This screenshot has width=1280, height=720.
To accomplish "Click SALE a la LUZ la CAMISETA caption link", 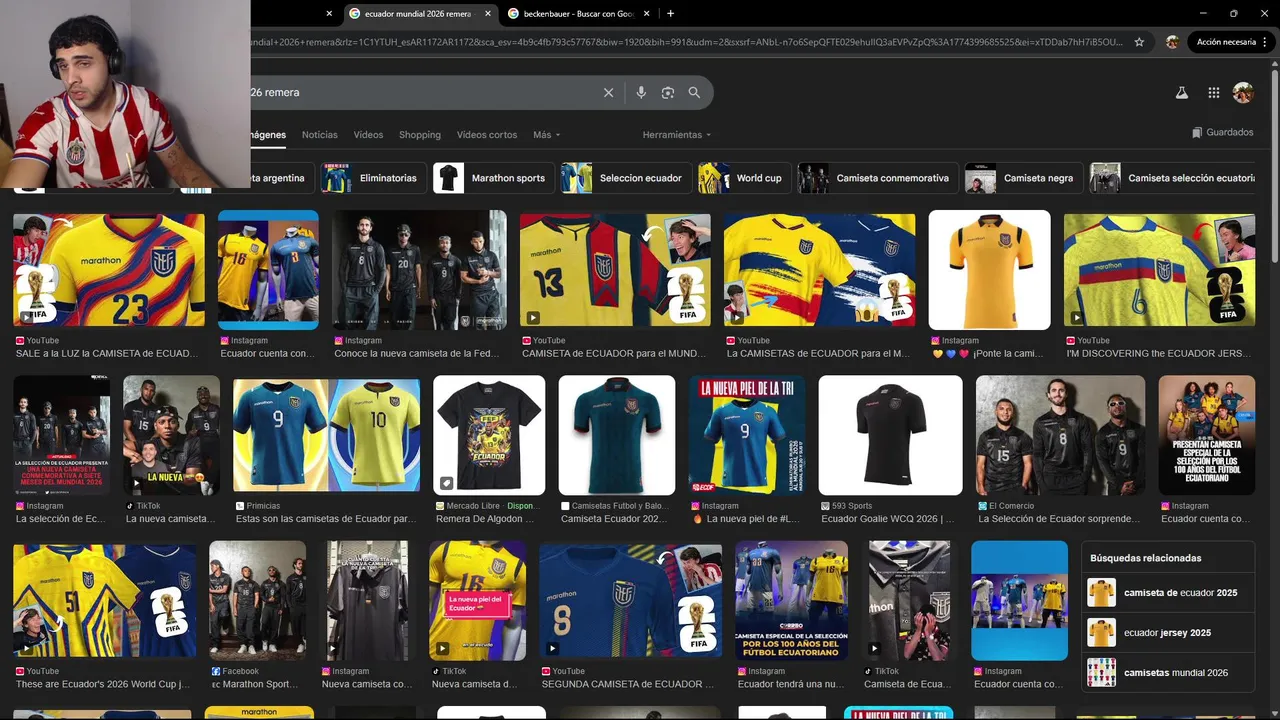I will point(106,354).
